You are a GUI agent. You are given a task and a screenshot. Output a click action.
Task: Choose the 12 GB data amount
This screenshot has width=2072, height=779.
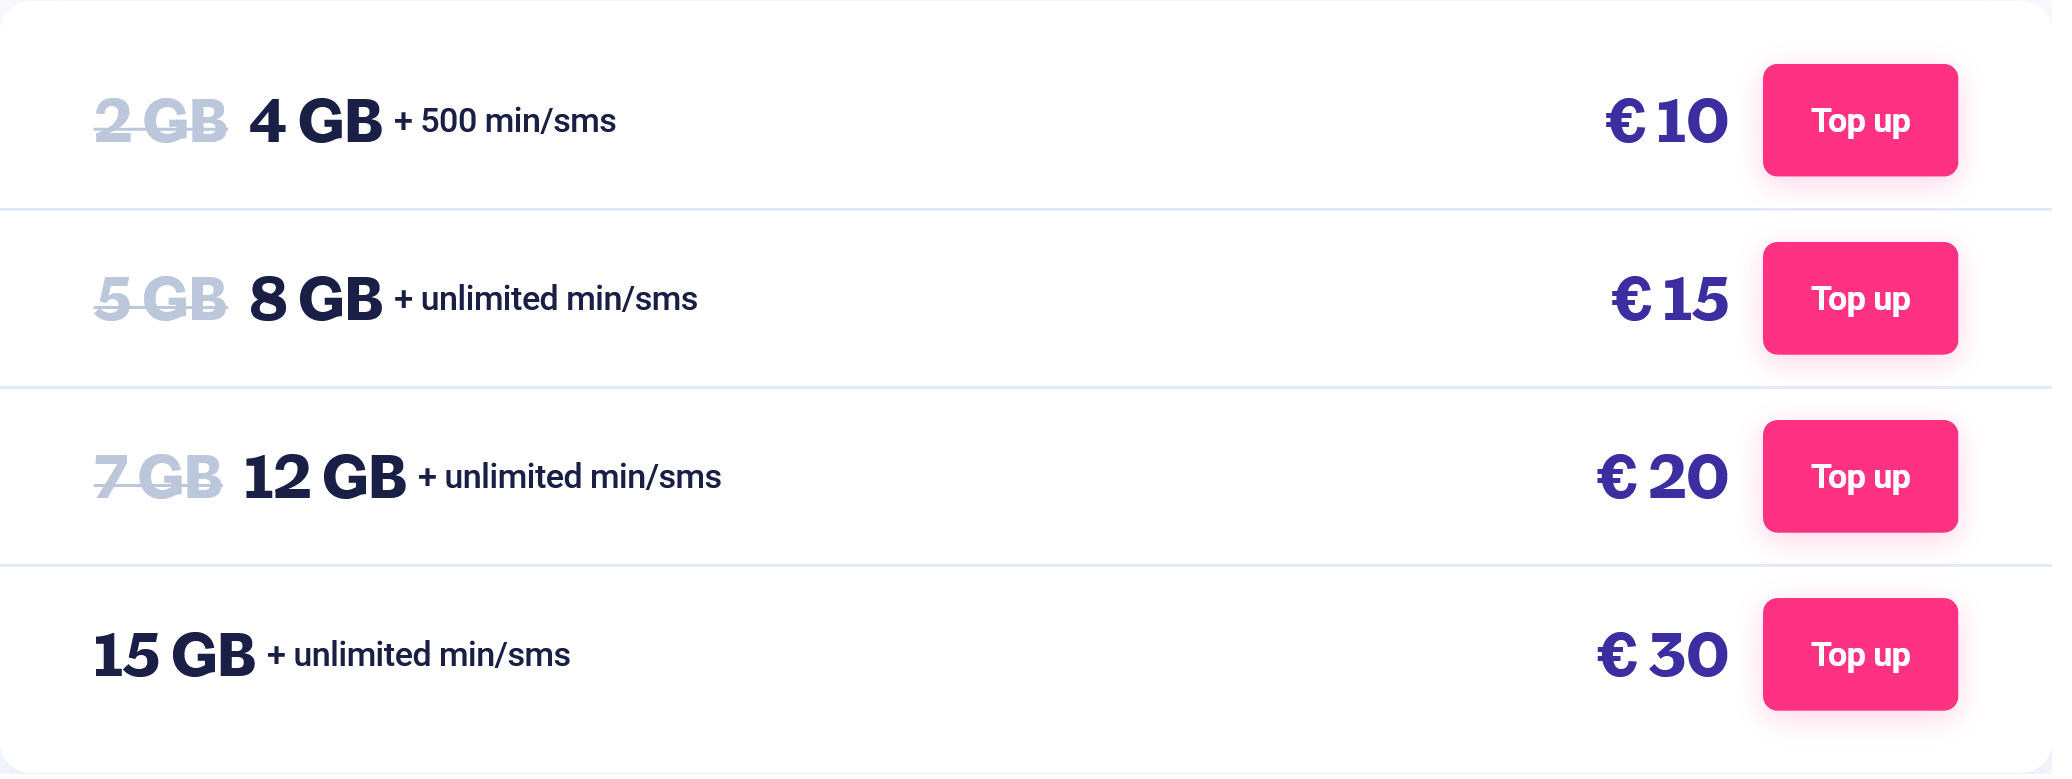pyautogui.click(x=325, y=477)
